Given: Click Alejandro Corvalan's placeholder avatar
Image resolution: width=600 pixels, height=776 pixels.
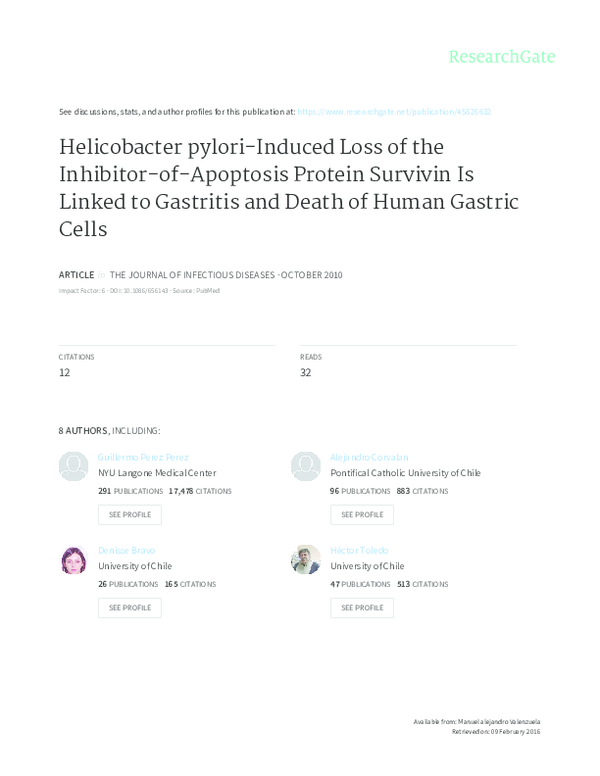Looking at the screenshot, I should coord(305,466).
